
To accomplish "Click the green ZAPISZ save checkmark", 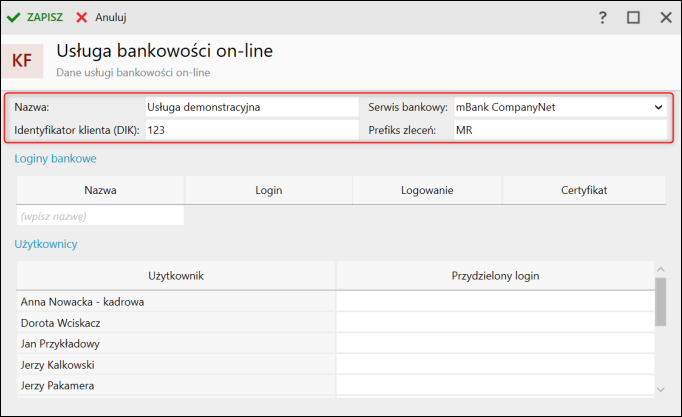I will tap(14, 17).
